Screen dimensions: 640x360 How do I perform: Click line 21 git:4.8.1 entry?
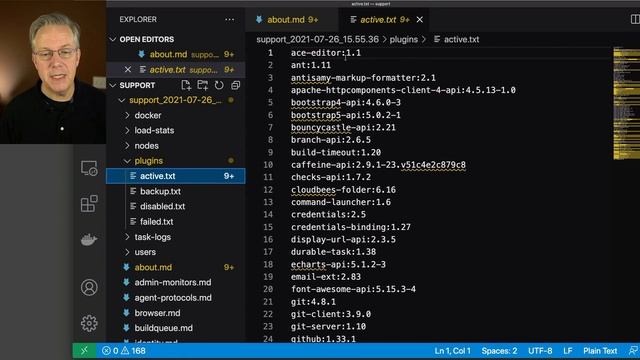pos(313,302)
